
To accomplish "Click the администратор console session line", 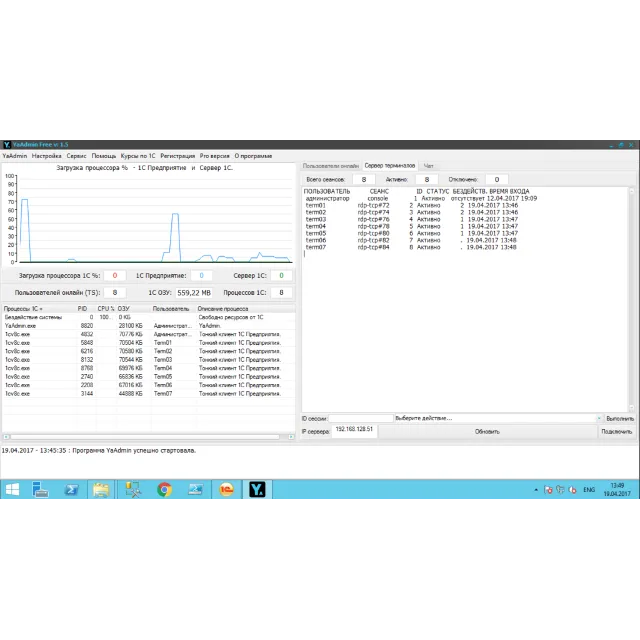I will click(421, 198).
